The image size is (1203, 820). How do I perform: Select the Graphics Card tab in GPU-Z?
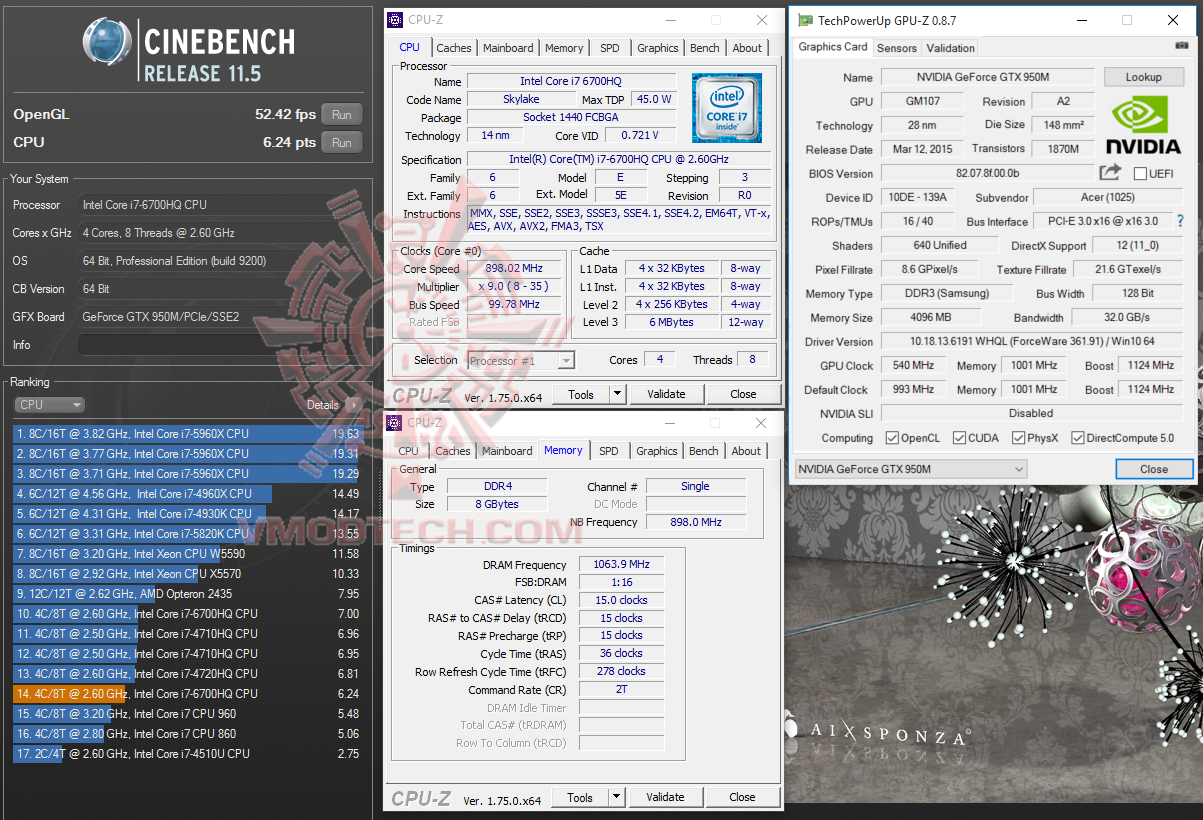(833, 47)
